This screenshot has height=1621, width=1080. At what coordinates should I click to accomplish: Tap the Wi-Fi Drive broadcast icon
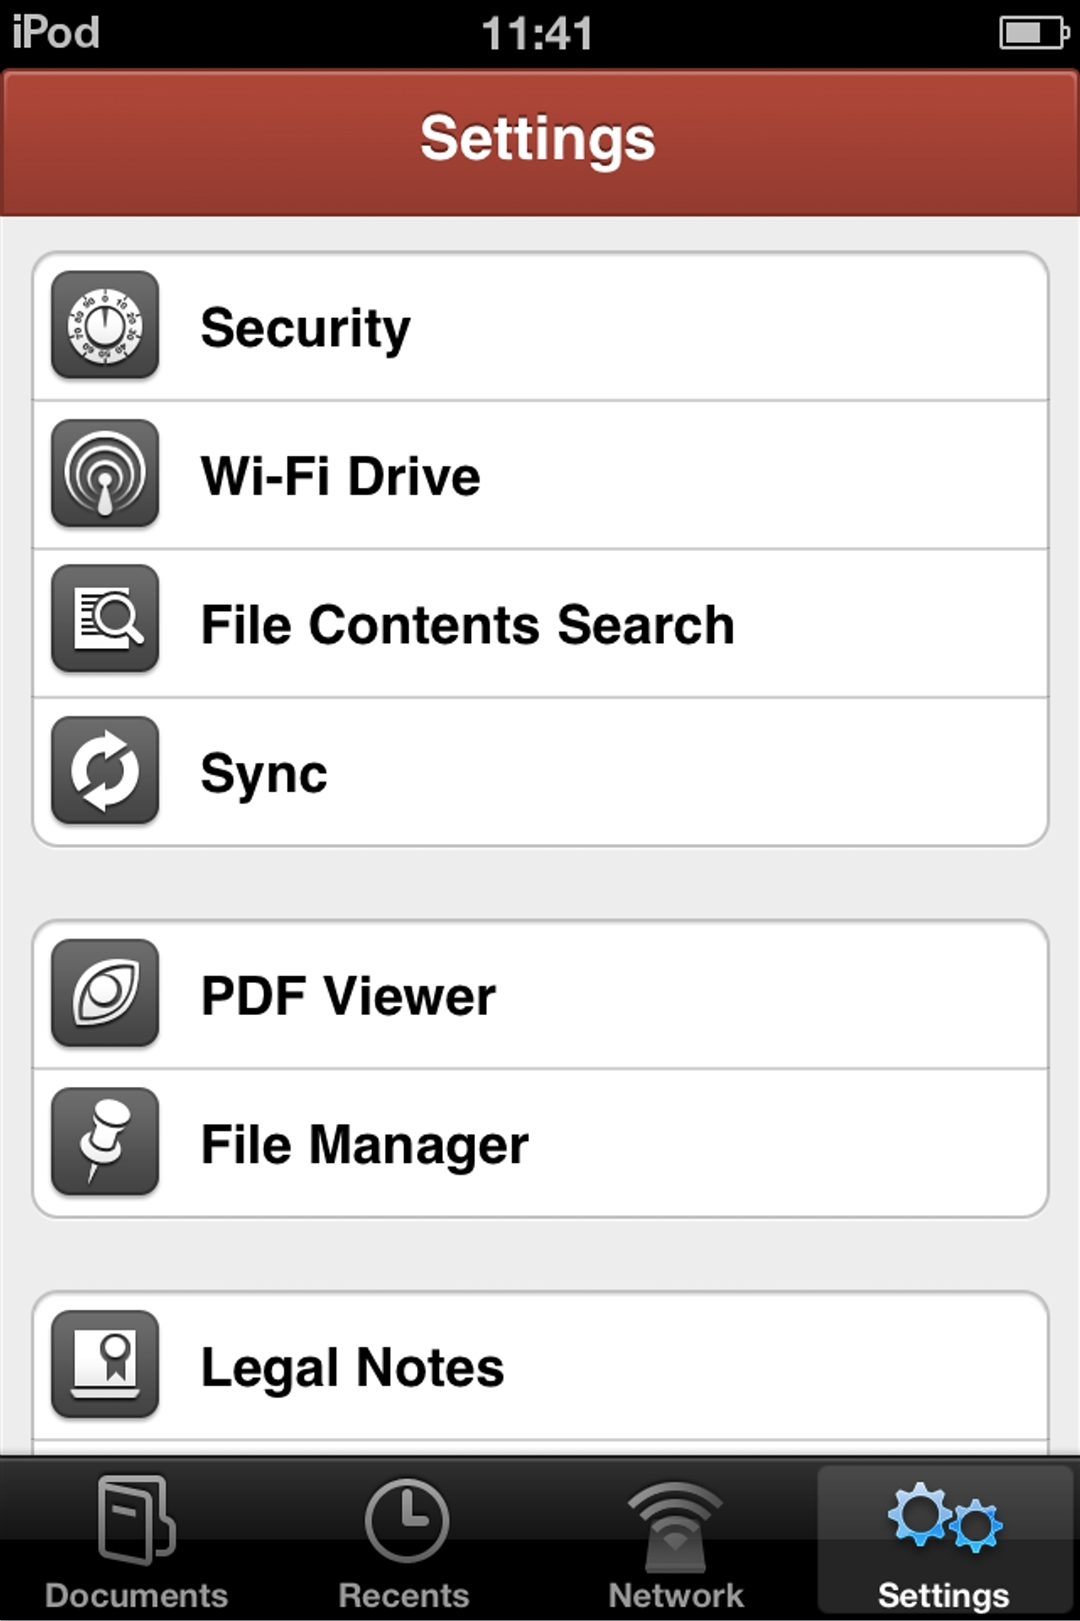(x=105, y=474)
